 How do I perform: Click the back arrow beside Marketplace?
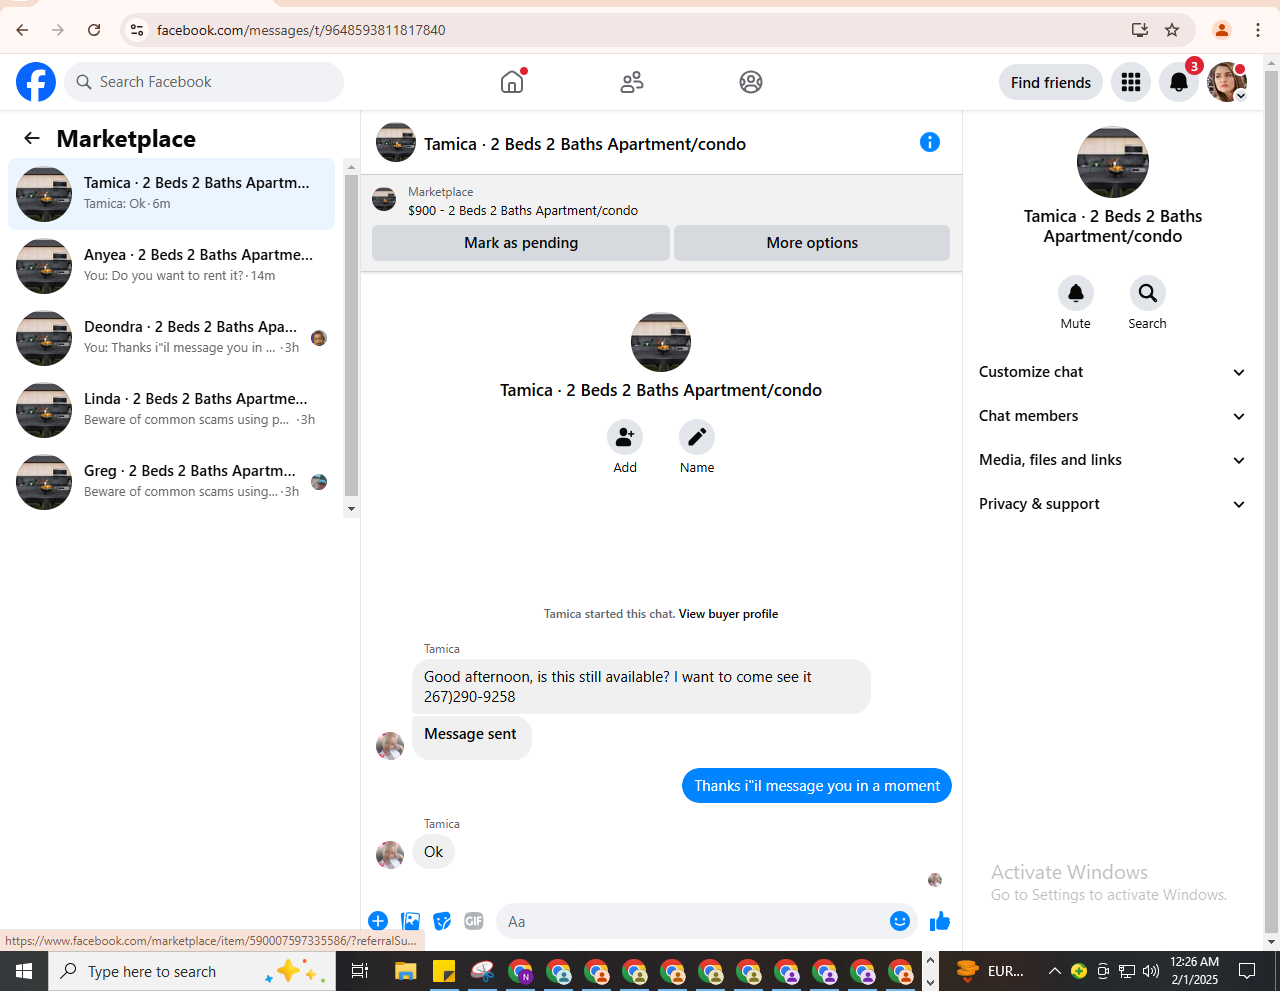(32, 139)
